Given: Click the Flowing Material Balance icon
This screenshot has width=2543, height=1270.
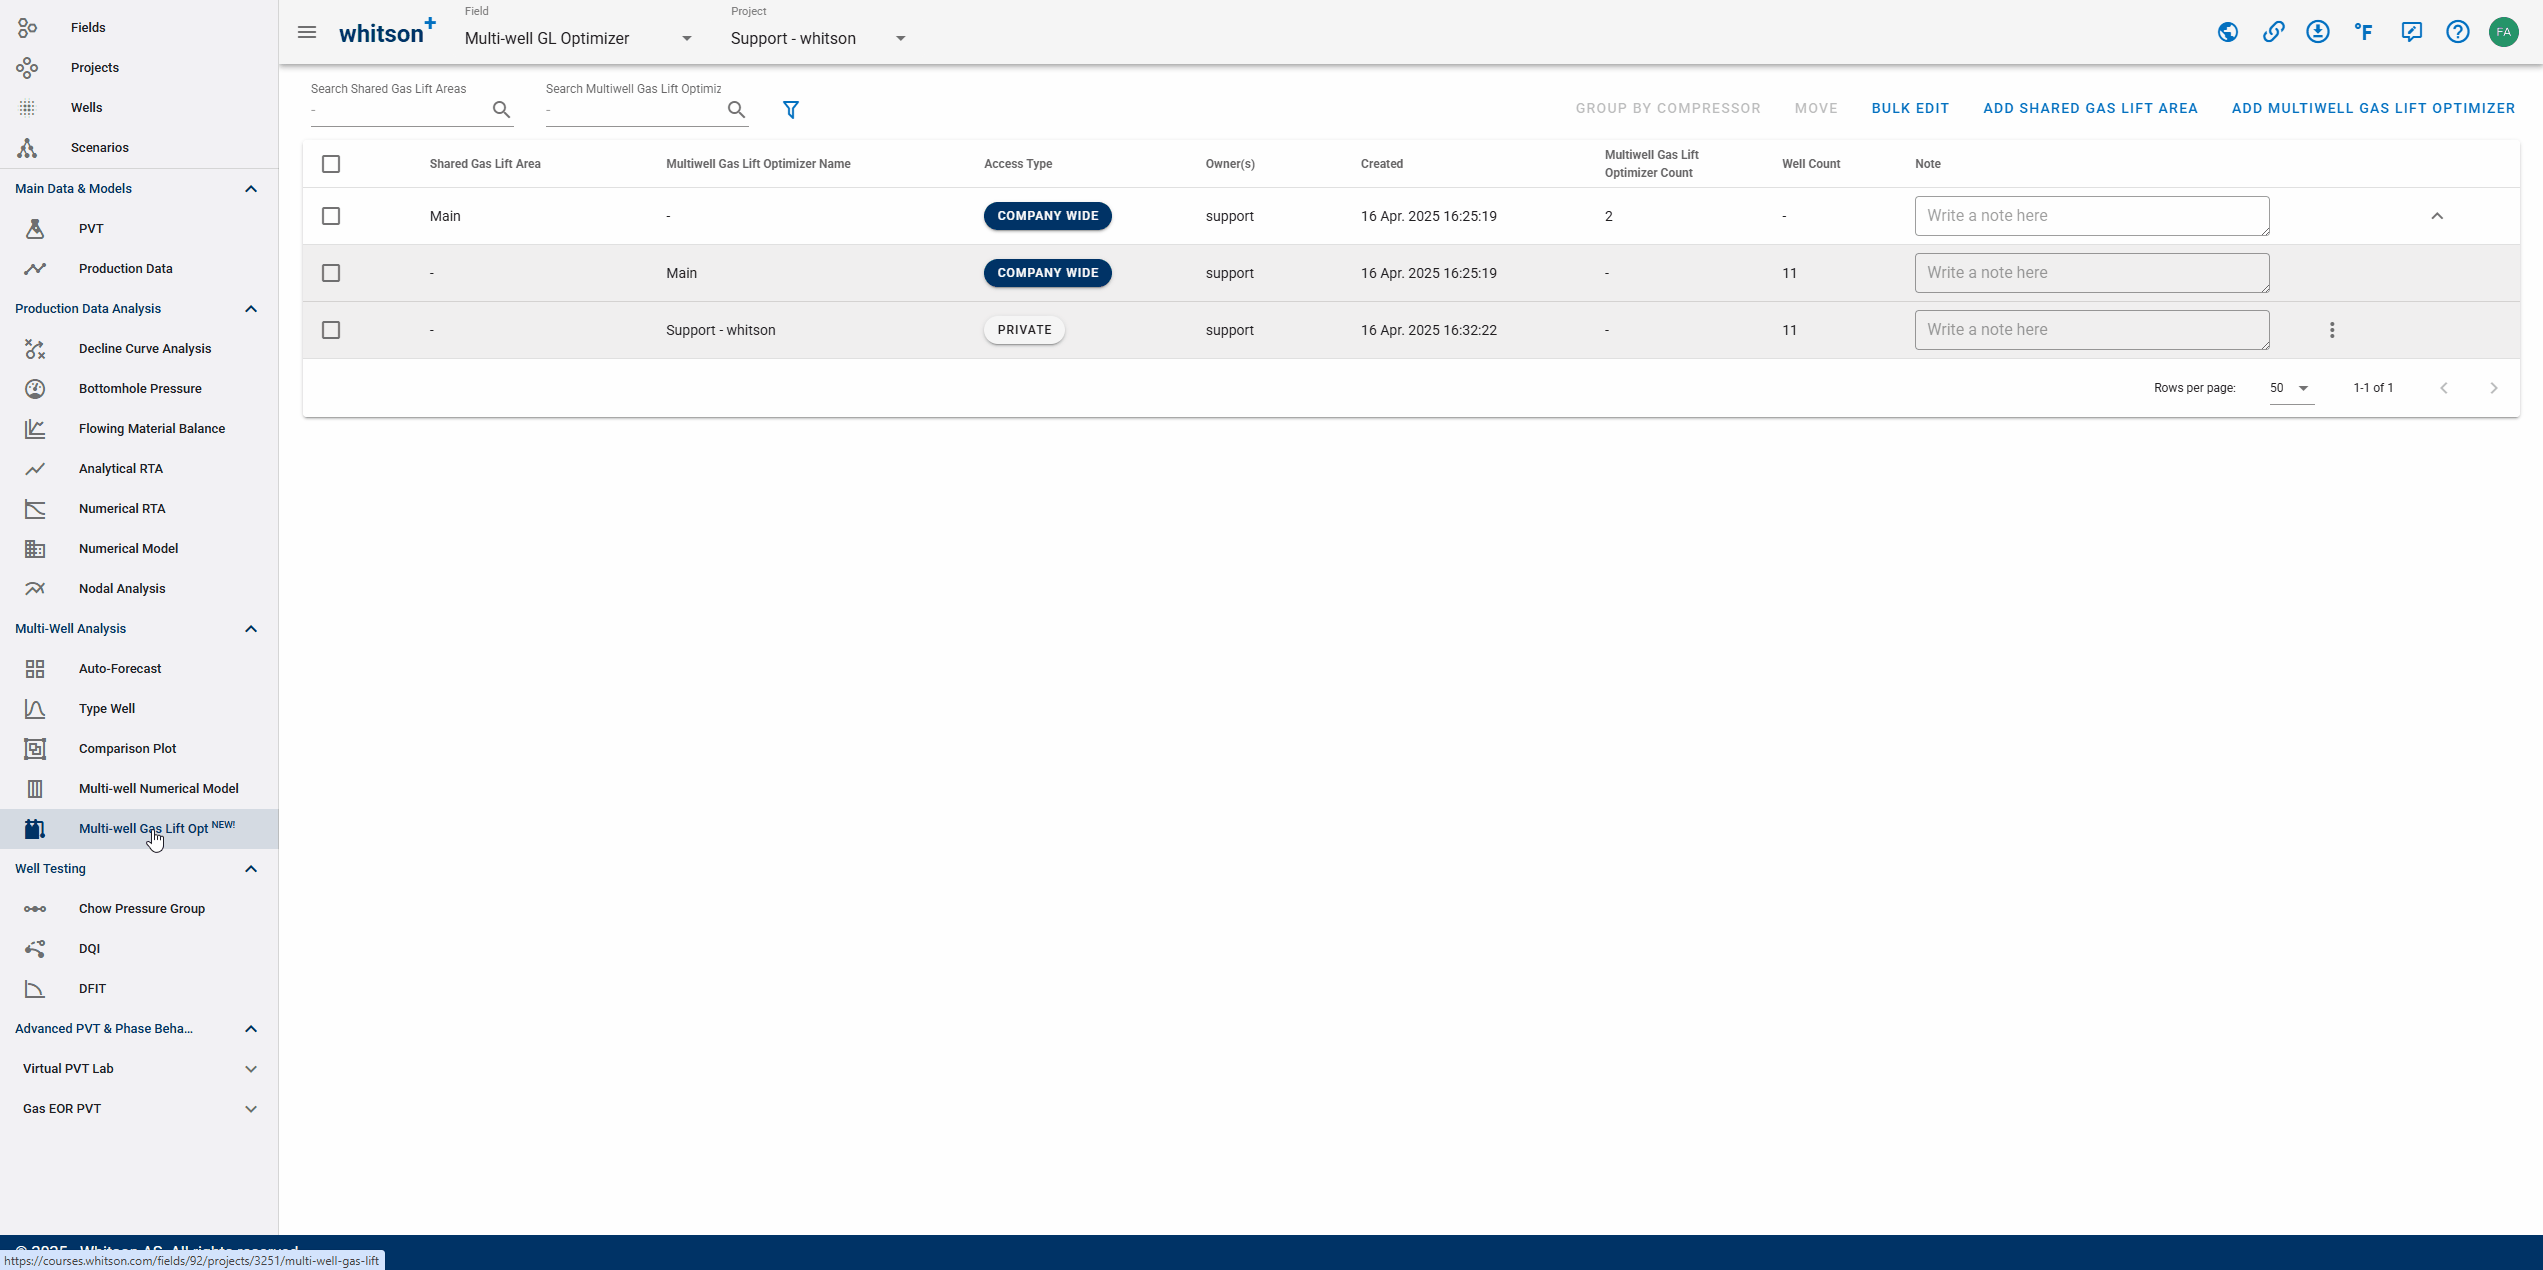Looking at the screenshot, I should tap(35, 428).
